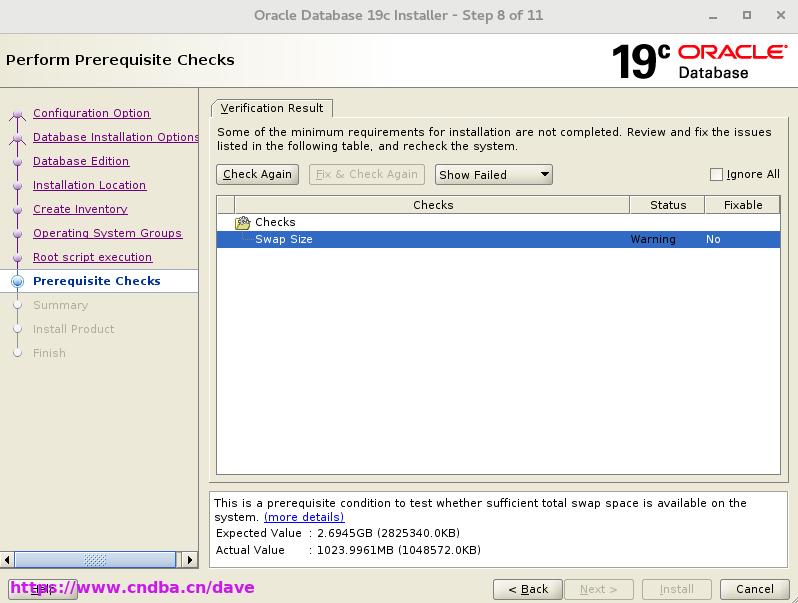798x603 pixels.
Task: Open the more details link
Action: [304, 518]
